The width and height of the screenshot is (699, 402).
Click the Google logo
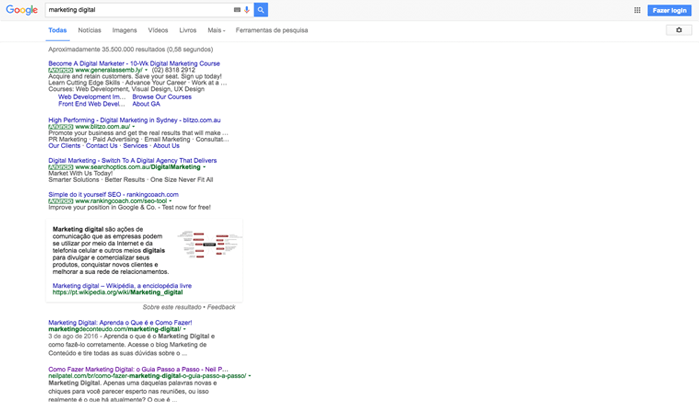pyautogui.click(x=21, y=10)
